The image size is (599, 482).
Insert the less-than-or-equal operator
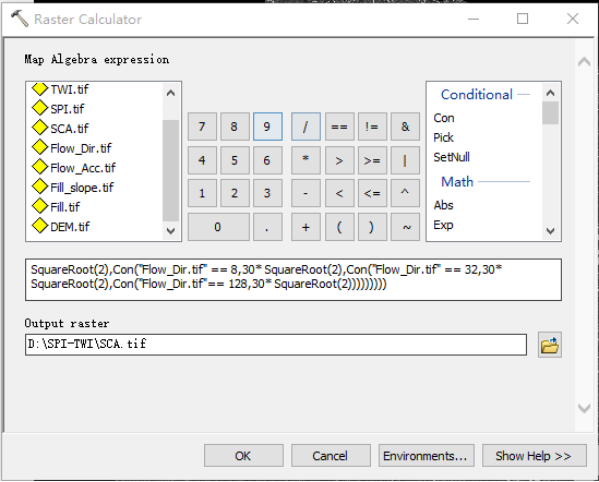[x=372, y=193]
